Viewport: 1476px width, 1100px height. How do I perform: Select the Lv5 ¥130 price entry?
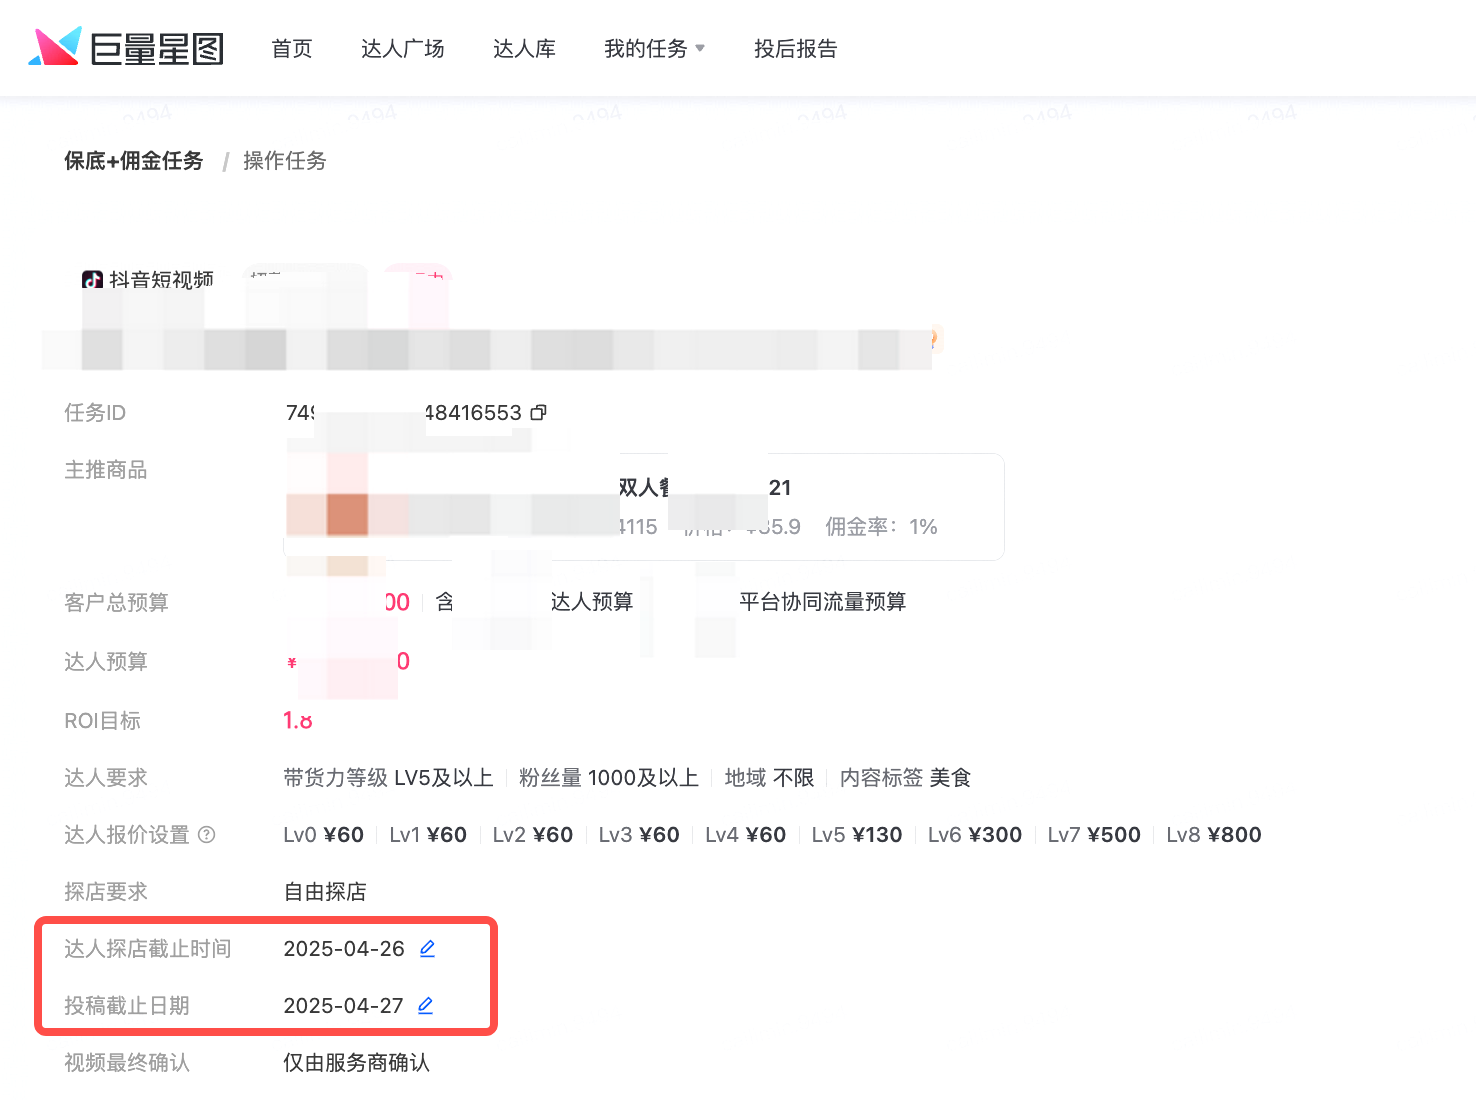tap(856, 835)
